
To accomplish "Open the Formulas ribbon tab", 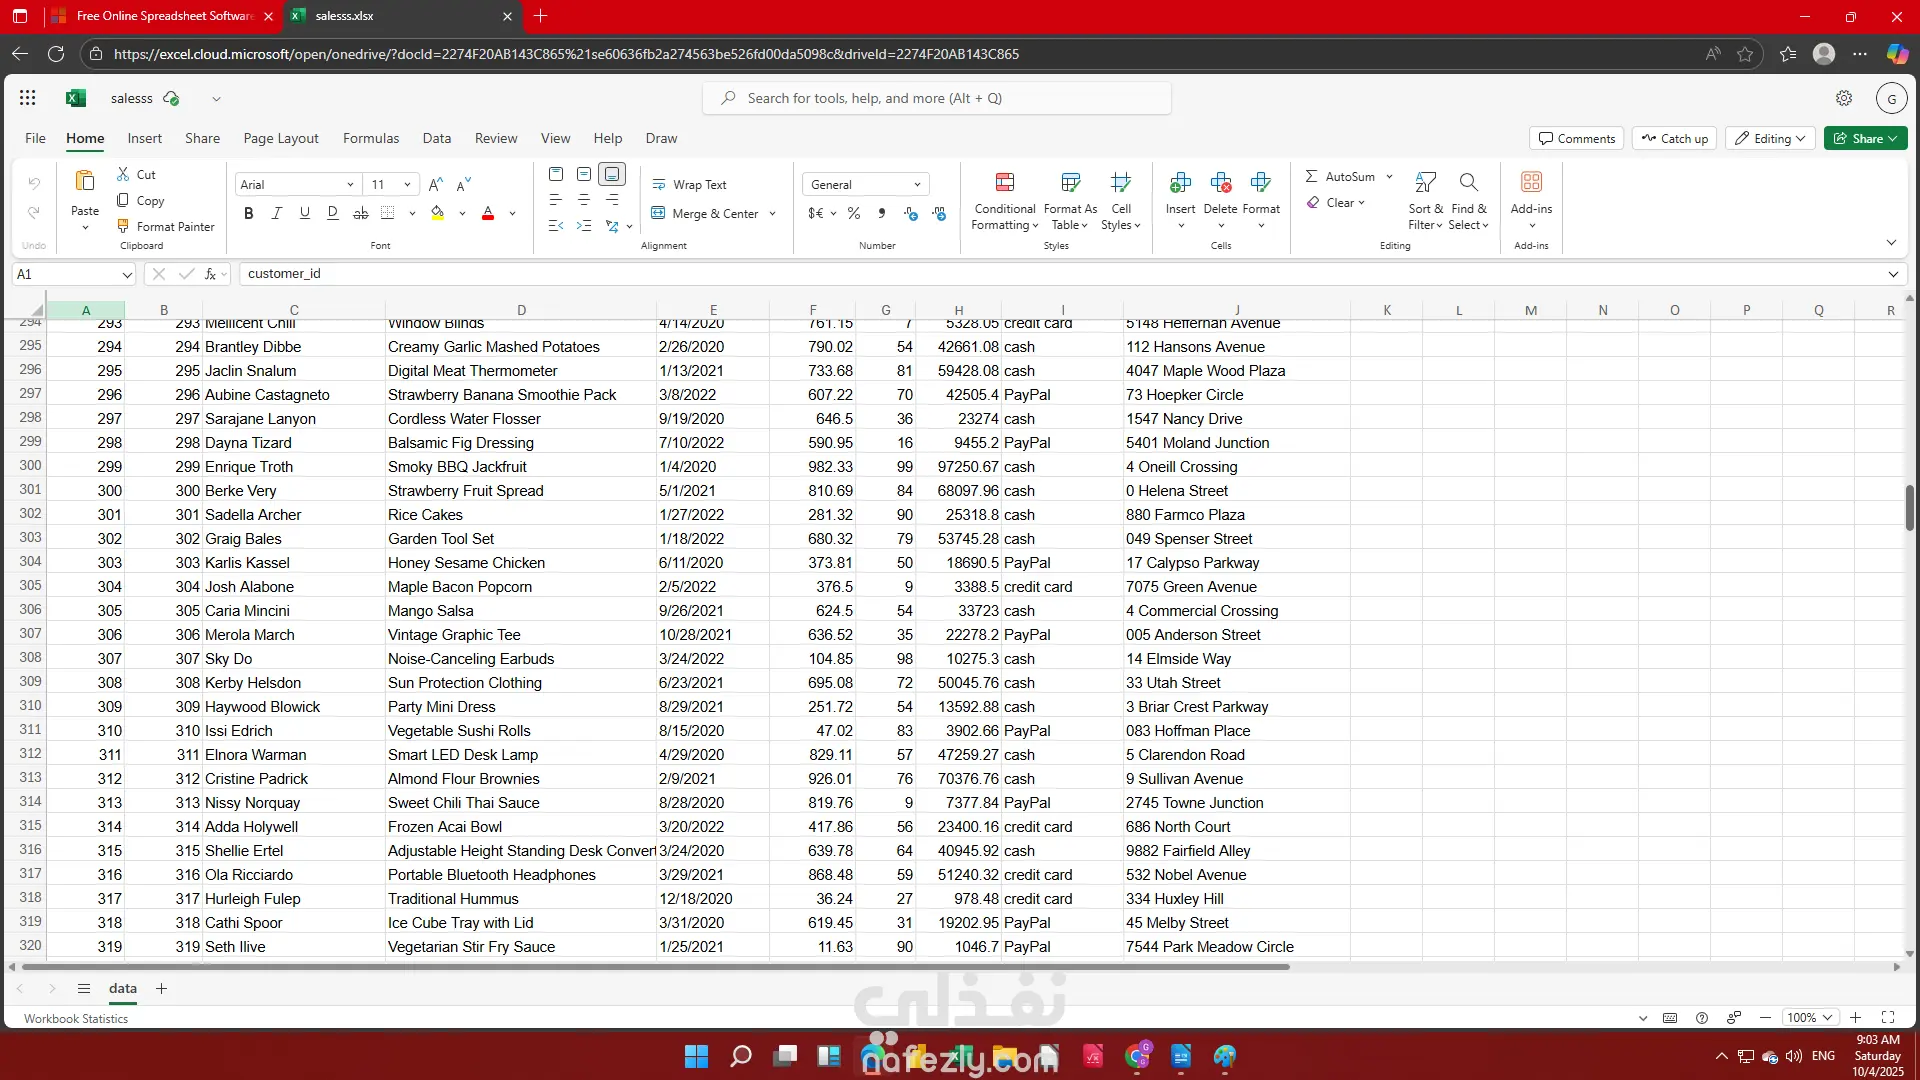I will pyautogui.click(x=370, y=138).
